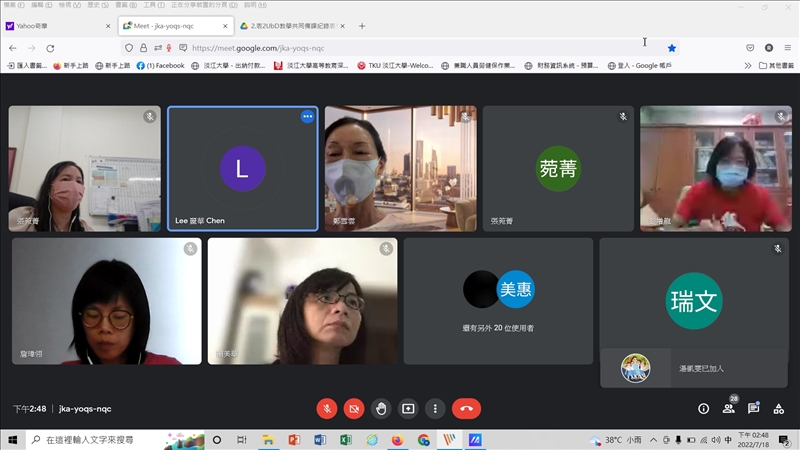800x450 pixels.
Task: Click the present screen icon
Action: tap(408, 408)
